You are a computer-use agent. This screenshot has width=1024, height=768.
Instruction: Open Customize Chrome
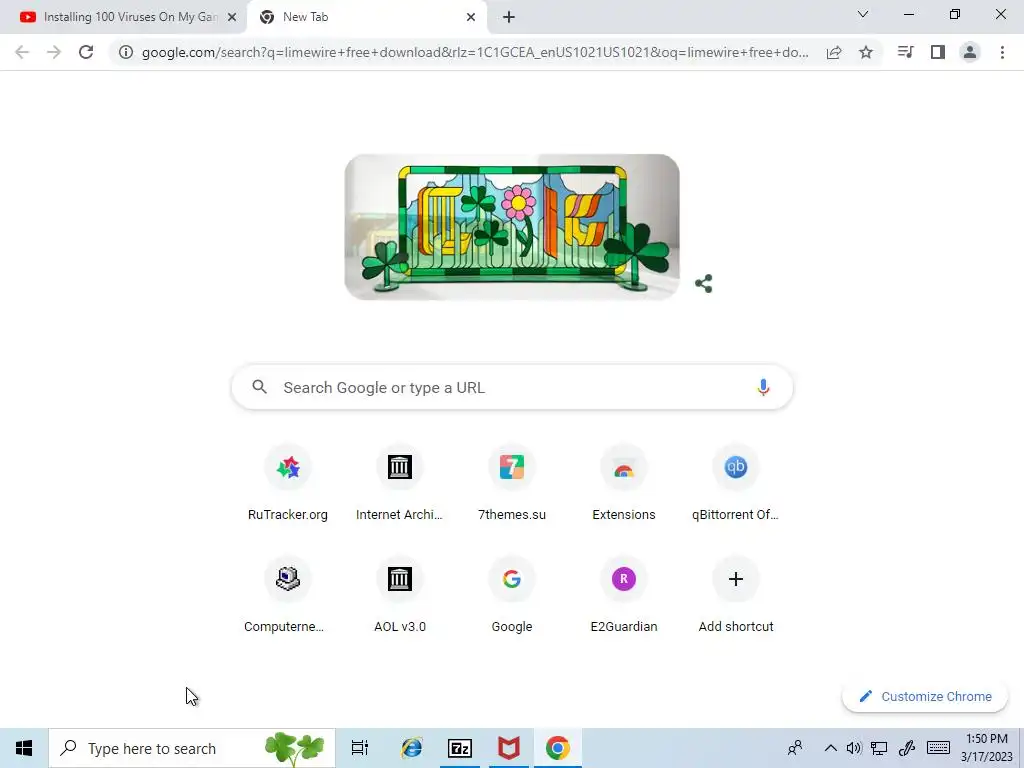point(925,696)
